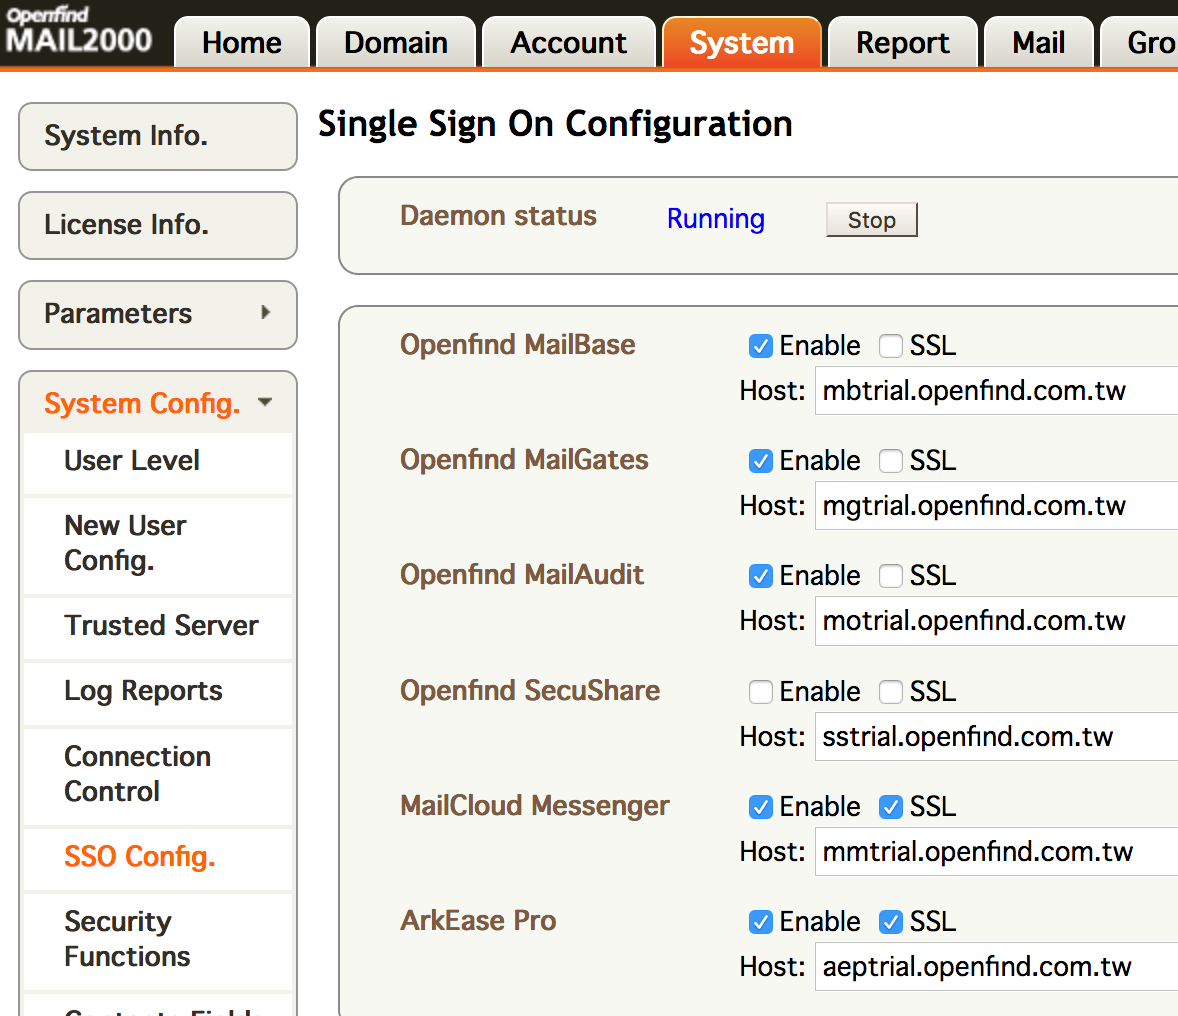
Task: Collapse the System Config. section
Action: tap(157, 403)
